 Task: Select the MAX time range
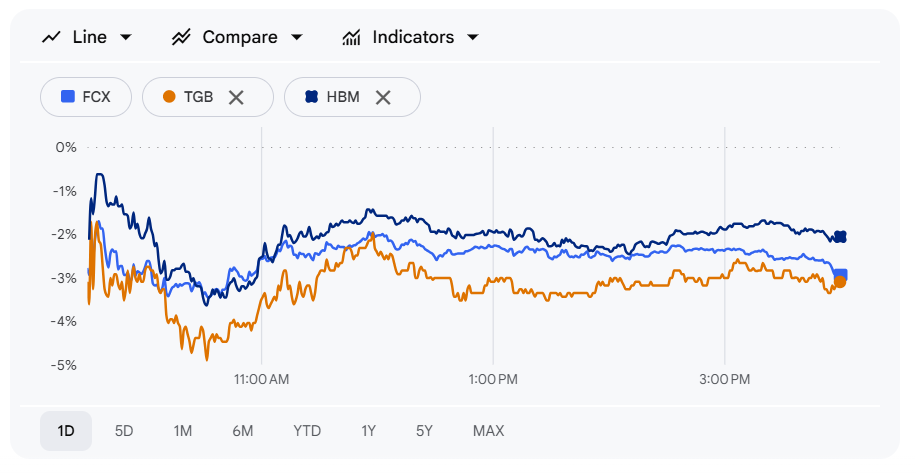(489, 431)
